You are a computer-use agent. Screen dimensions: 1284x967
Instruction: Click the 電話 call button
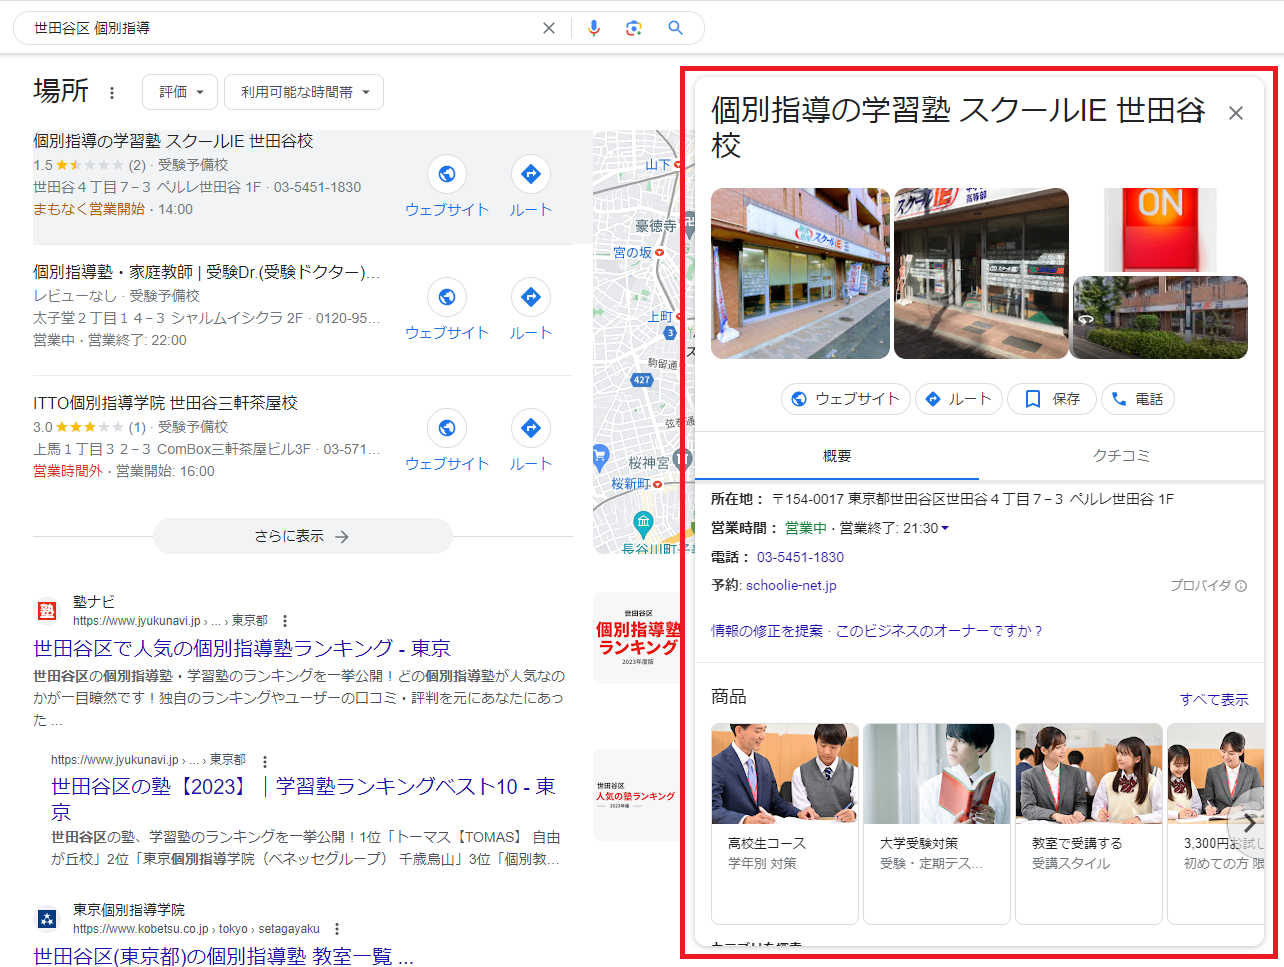(1138, 399)
